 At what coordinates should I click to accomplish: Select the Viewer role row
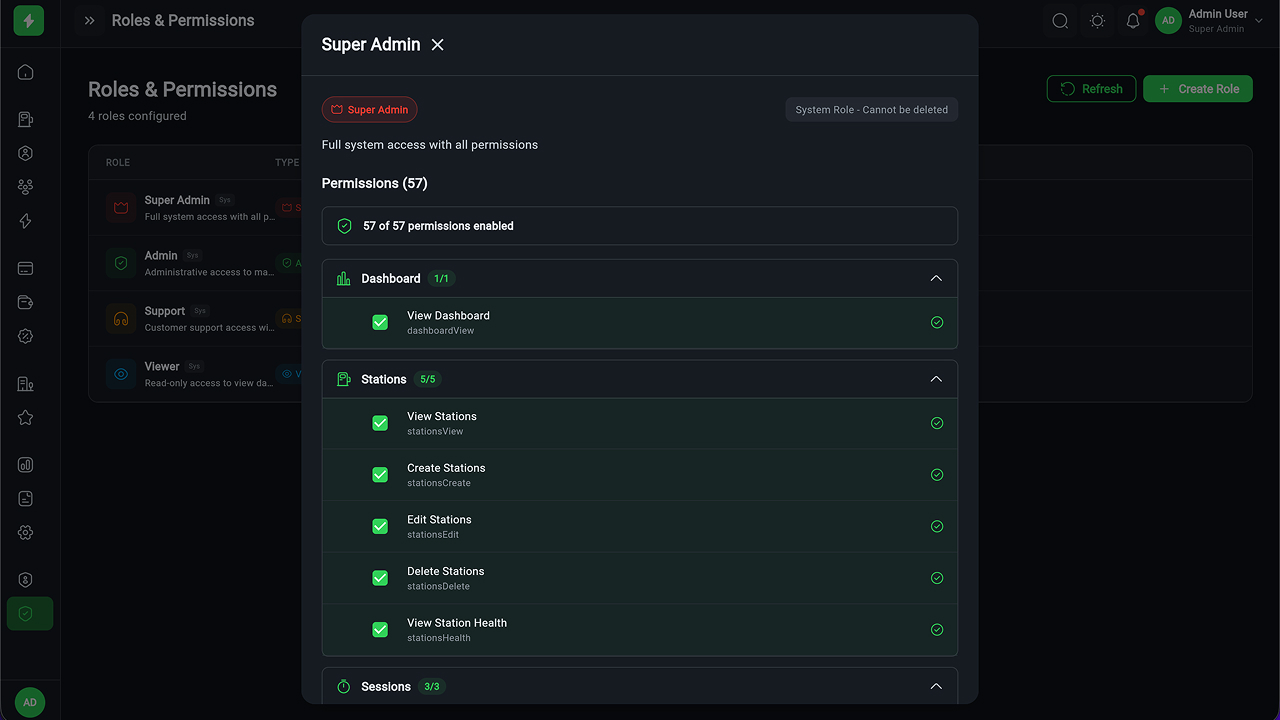tap(190, 374)
